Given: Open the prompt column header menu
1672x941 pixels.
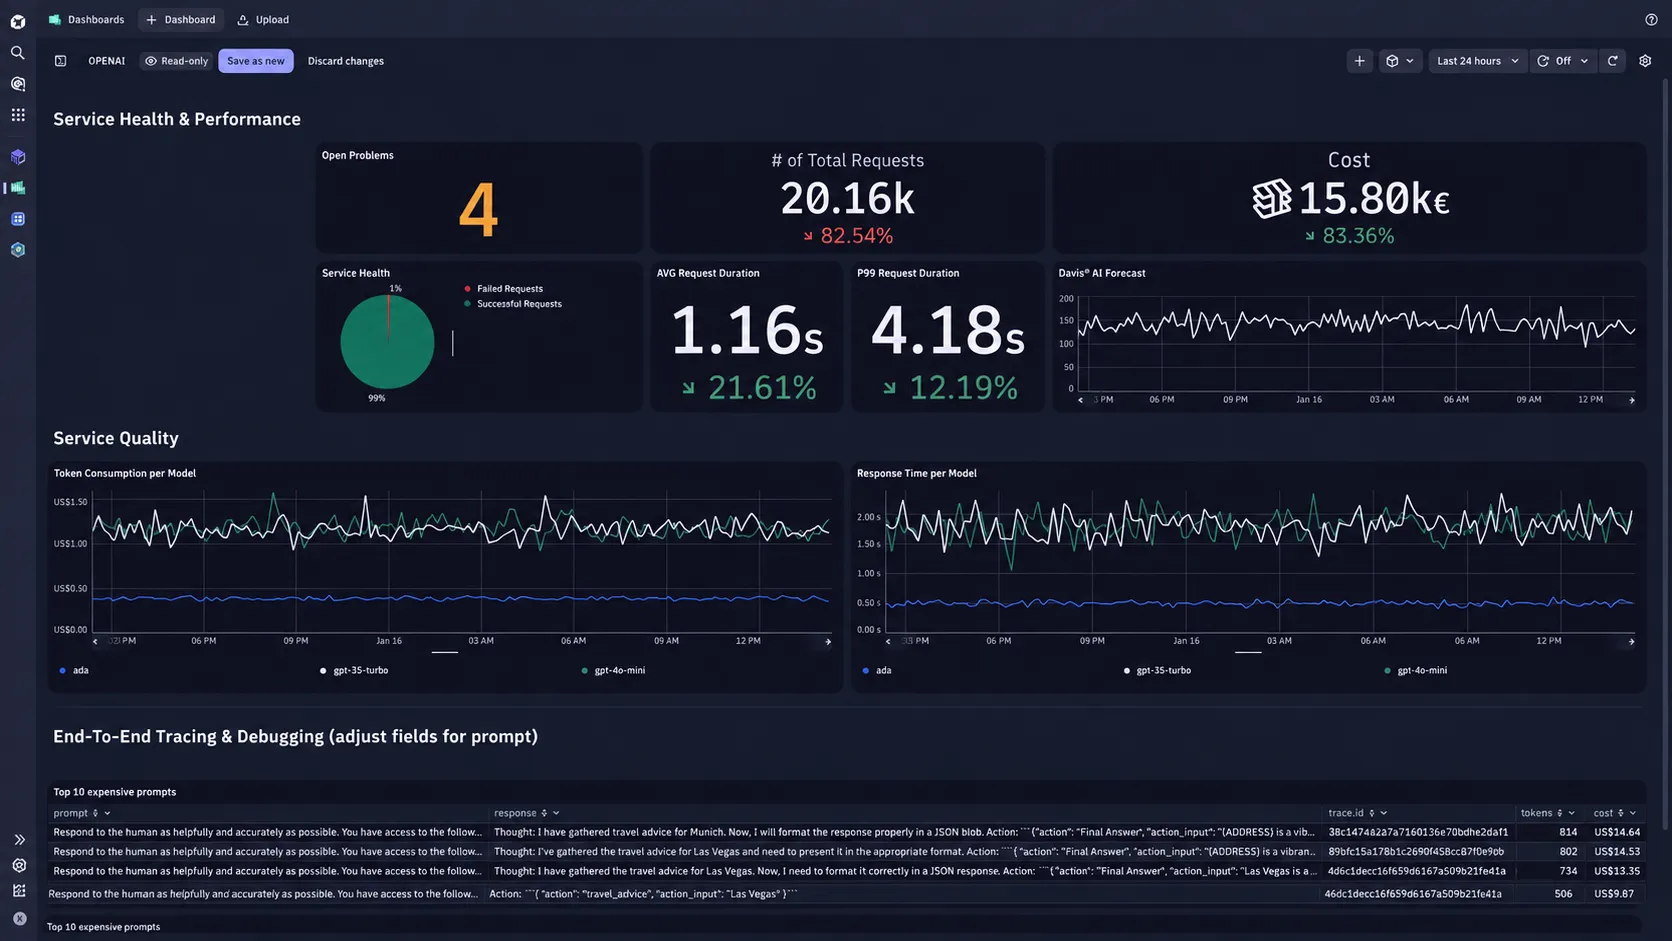Looking at the screenshot, I should (x=107, y=813).
